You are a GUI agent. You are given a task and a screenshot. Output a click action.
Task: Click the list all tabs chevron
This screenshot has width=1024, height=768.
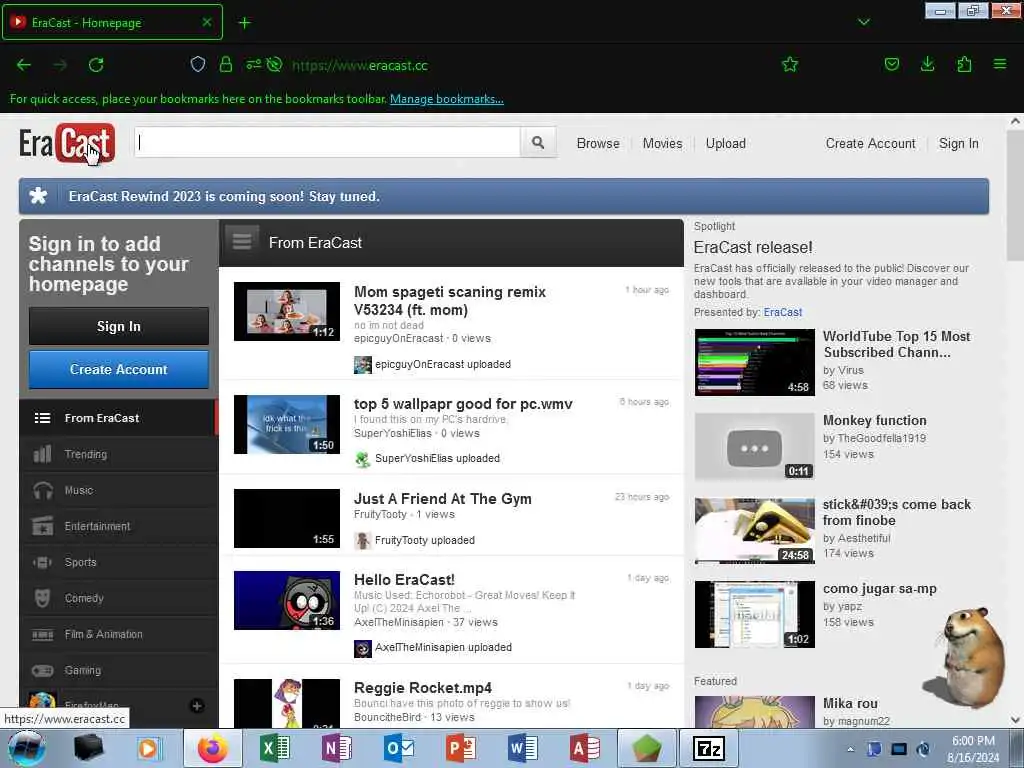pyautogui.click(x=864, y=22)
